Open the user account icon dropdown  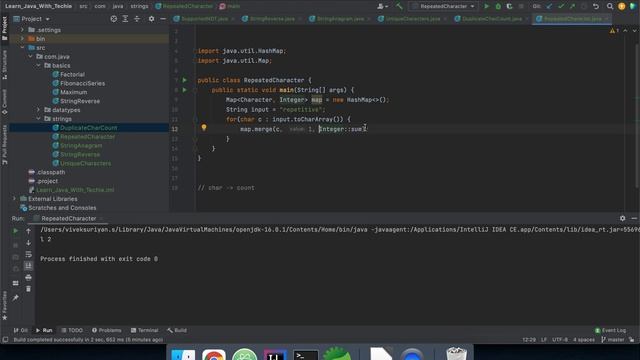[382, 6]
